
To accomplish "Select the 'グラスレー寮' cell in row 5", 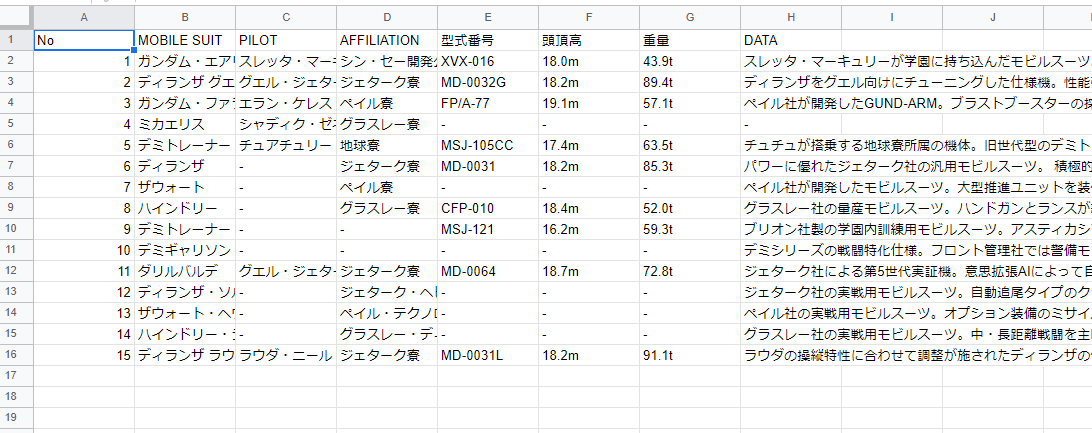I will (387, 124).
